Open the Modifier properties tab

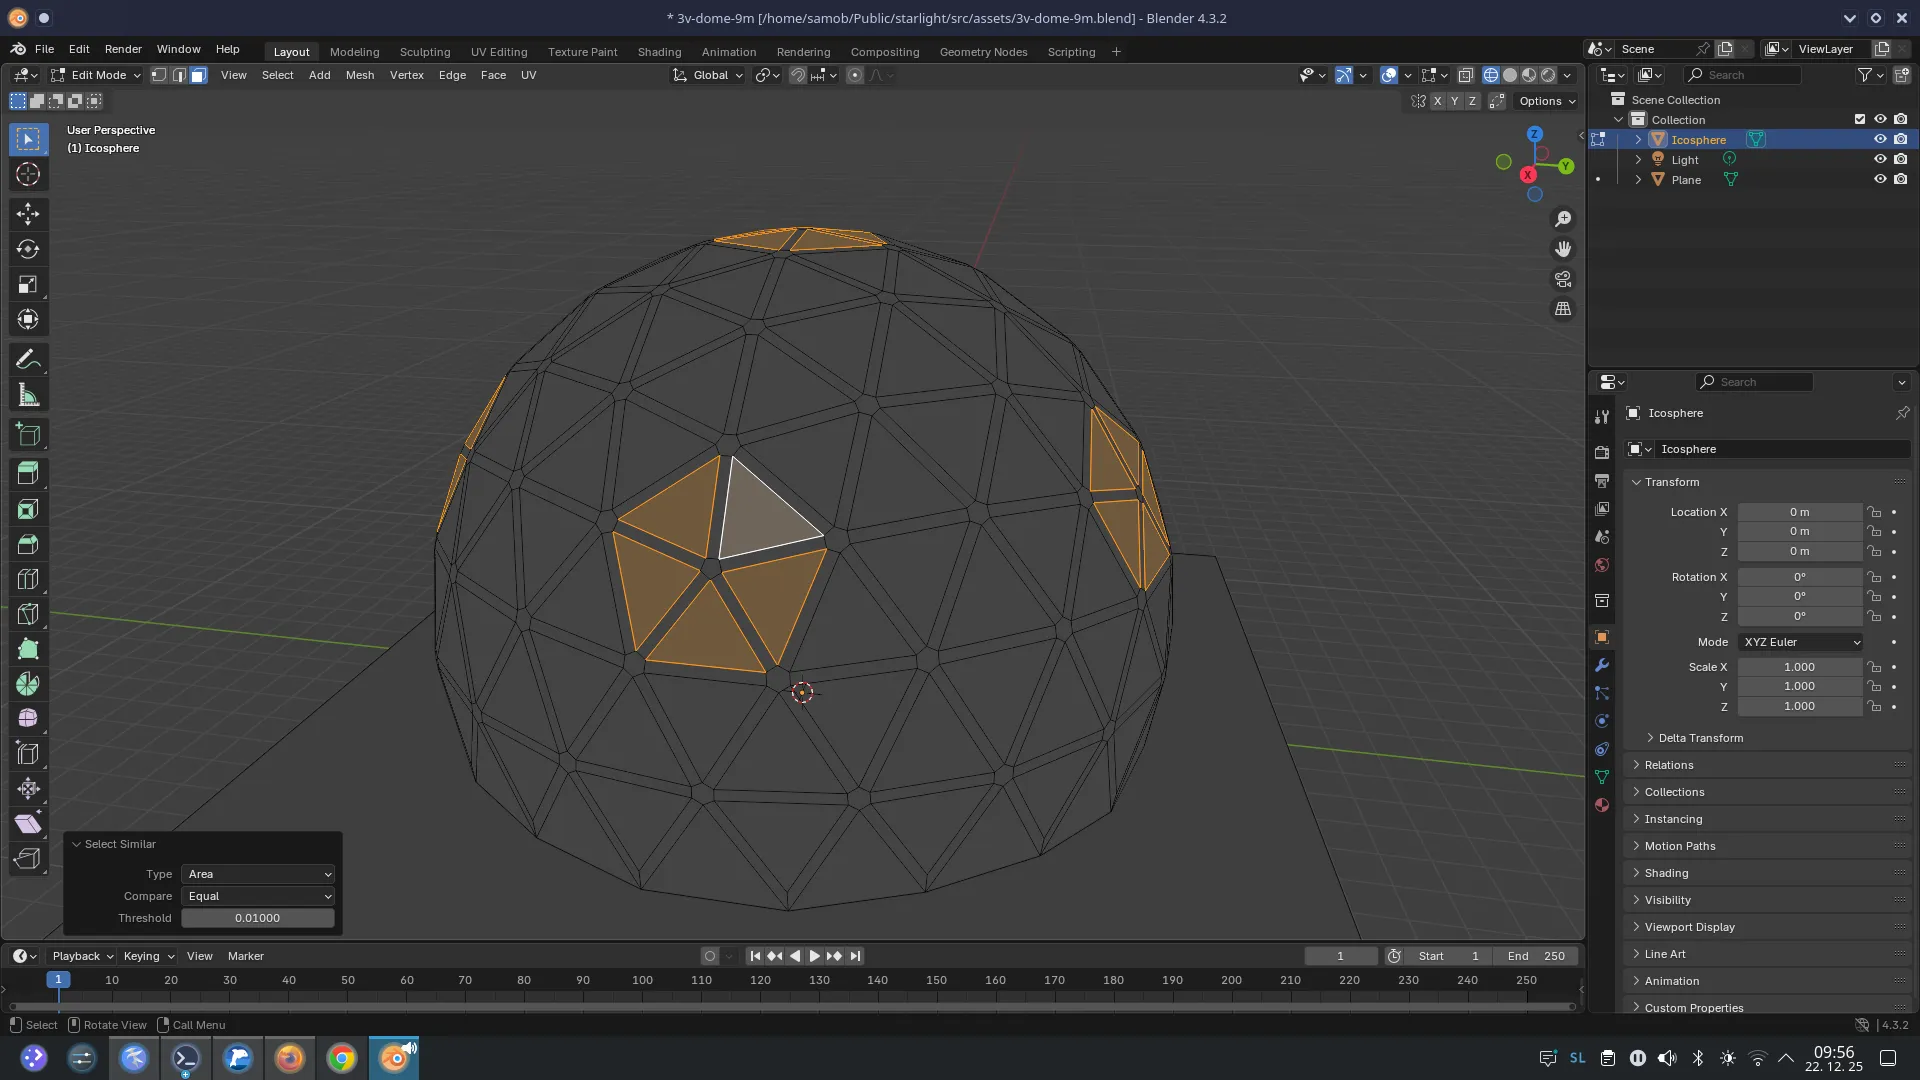click(1602, 665)
